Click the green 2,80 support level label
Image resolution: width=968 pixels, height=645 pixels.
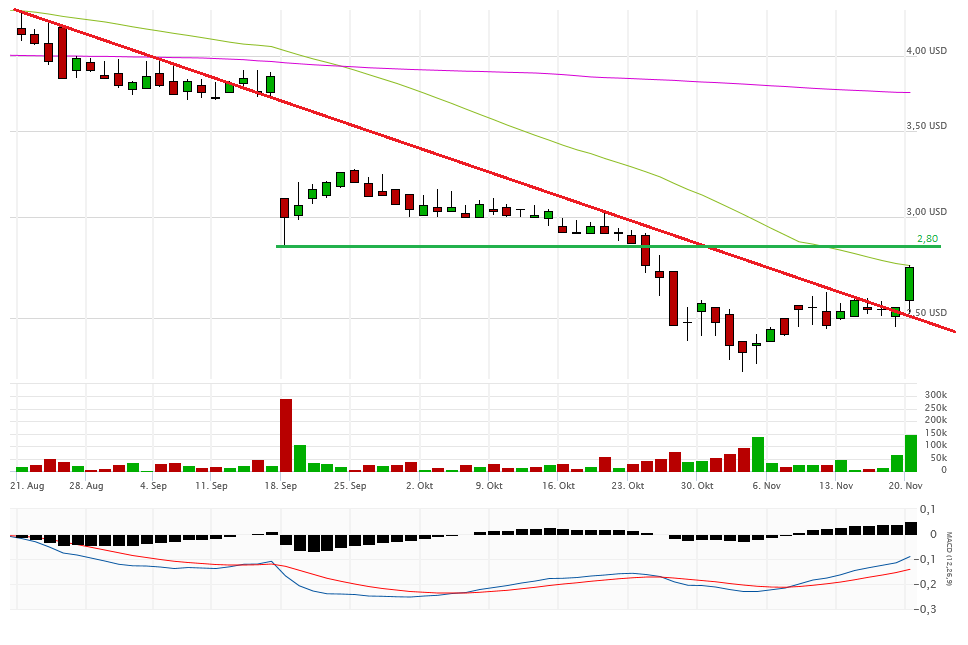[927, 239]
